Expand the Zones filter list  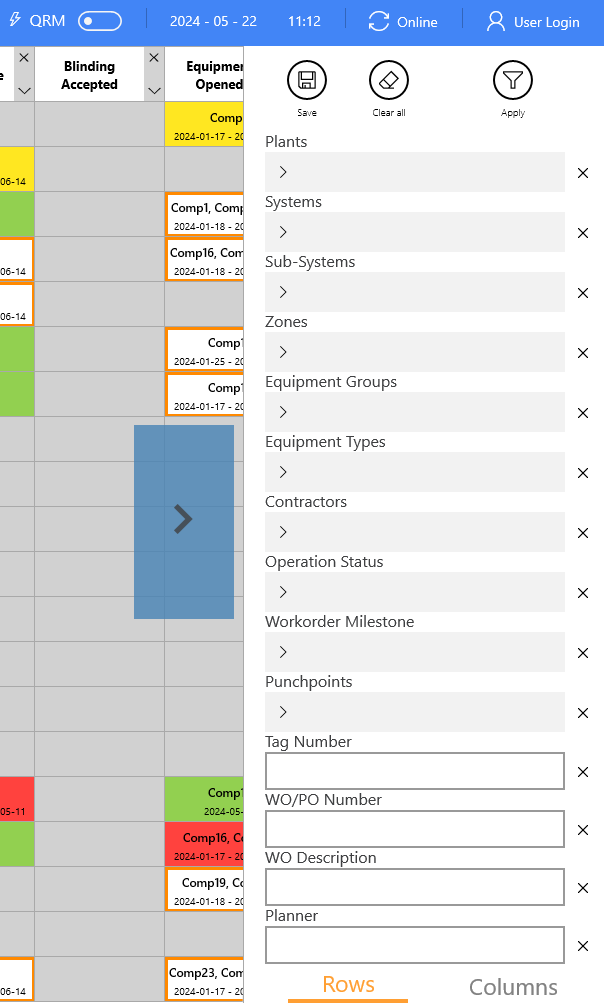[x=283, y=352]
